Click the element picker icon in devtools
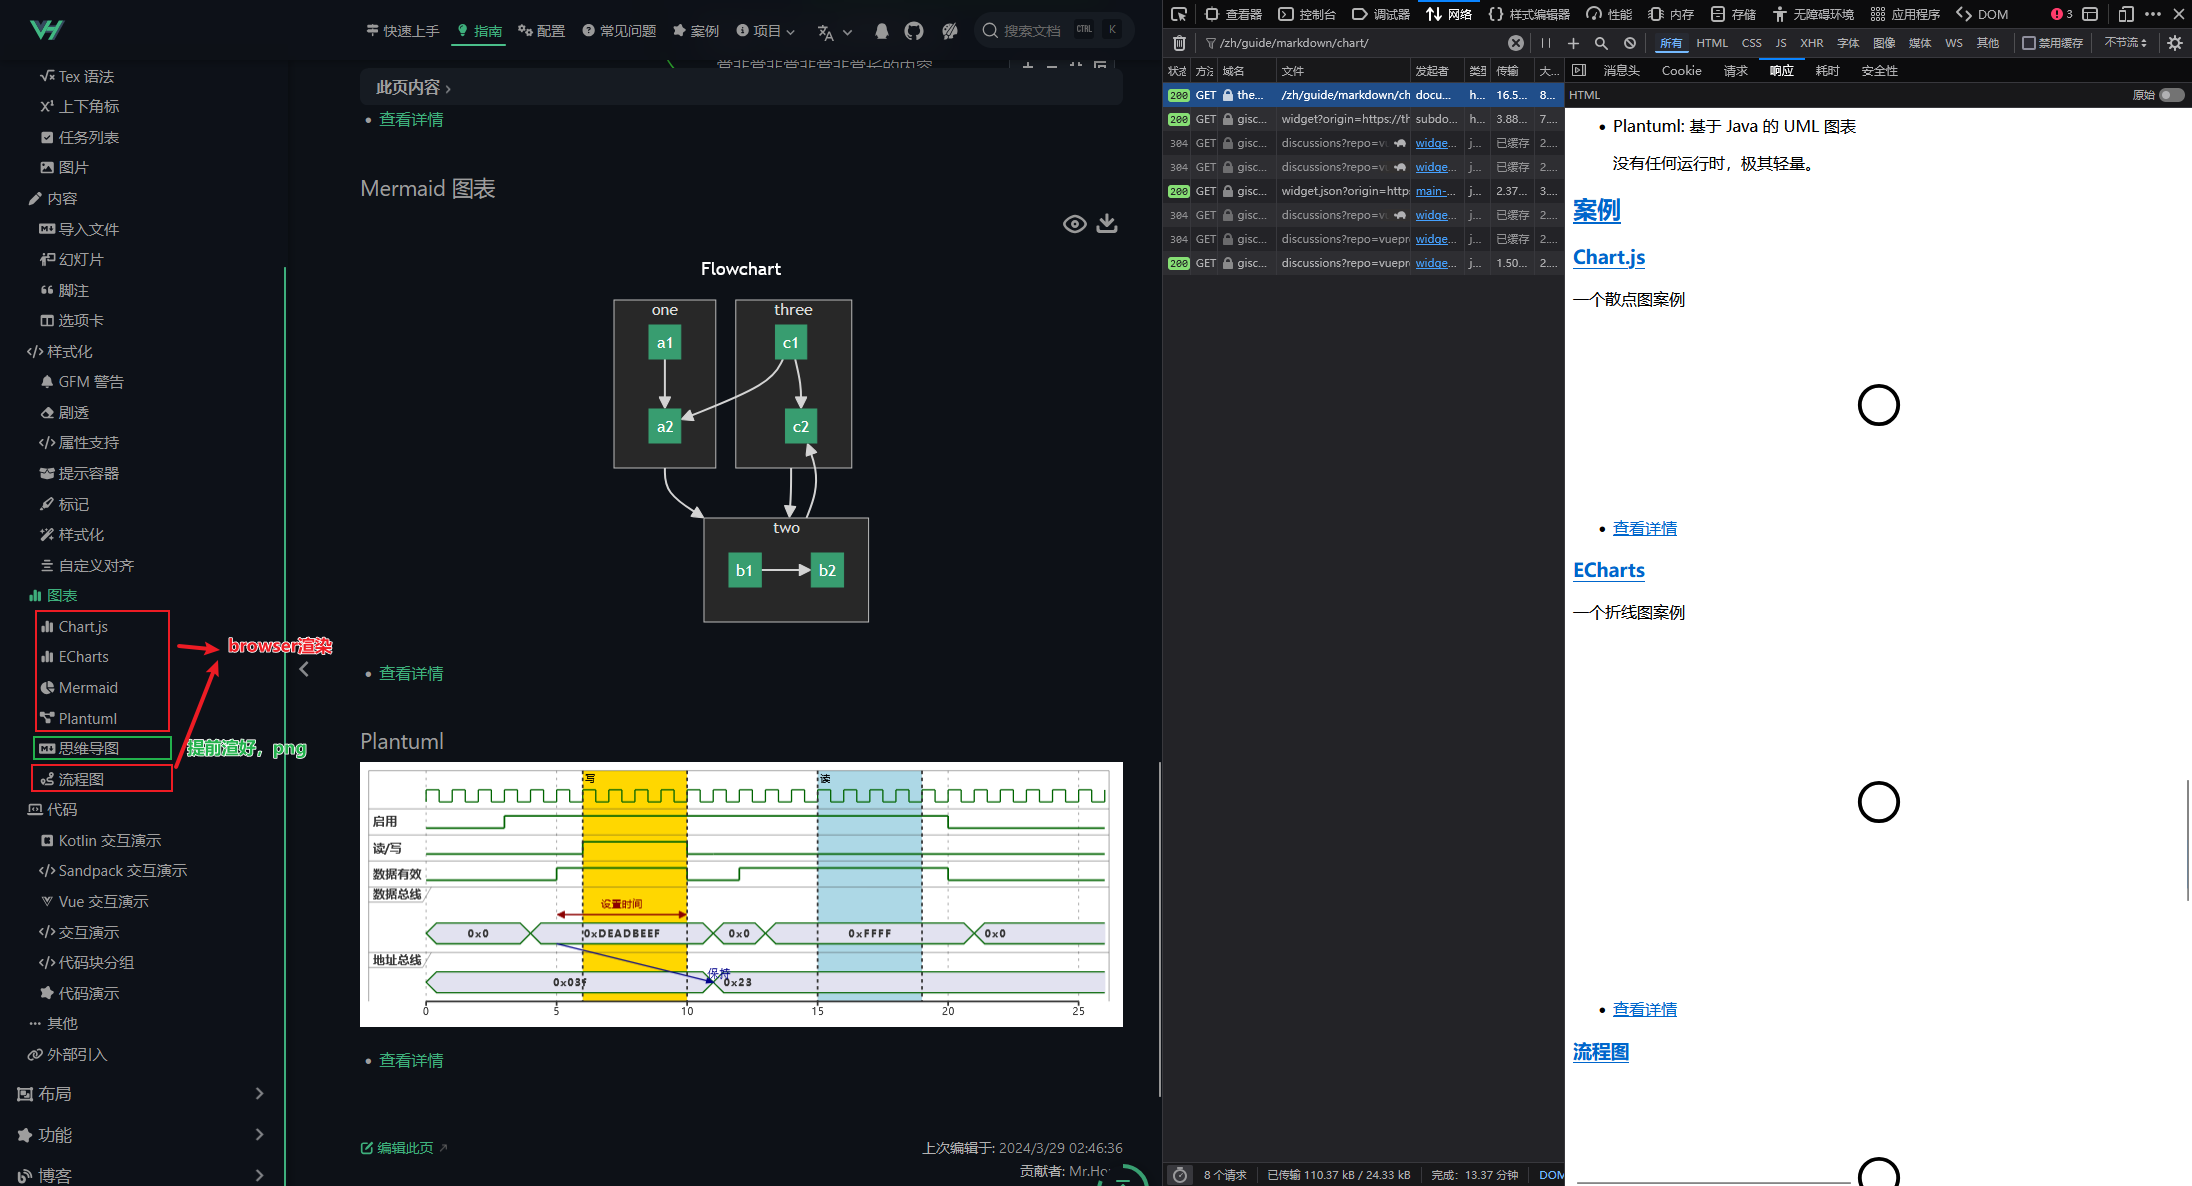This screenshot has width=2192, height=1186. tap(1179, 14)
